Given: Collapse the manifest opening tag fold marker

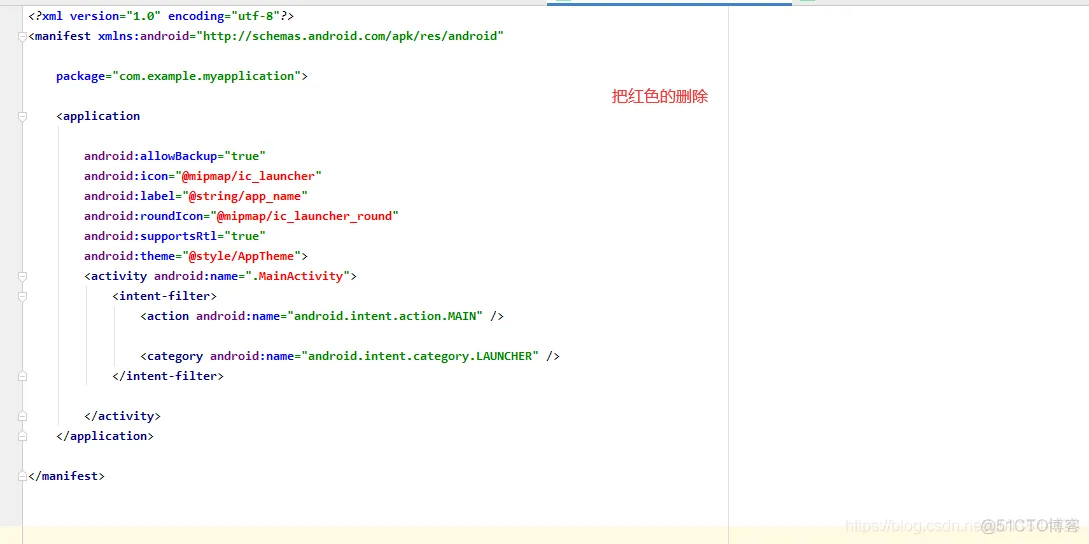Looking at the screenshot, I should click(x=22, y=36).
